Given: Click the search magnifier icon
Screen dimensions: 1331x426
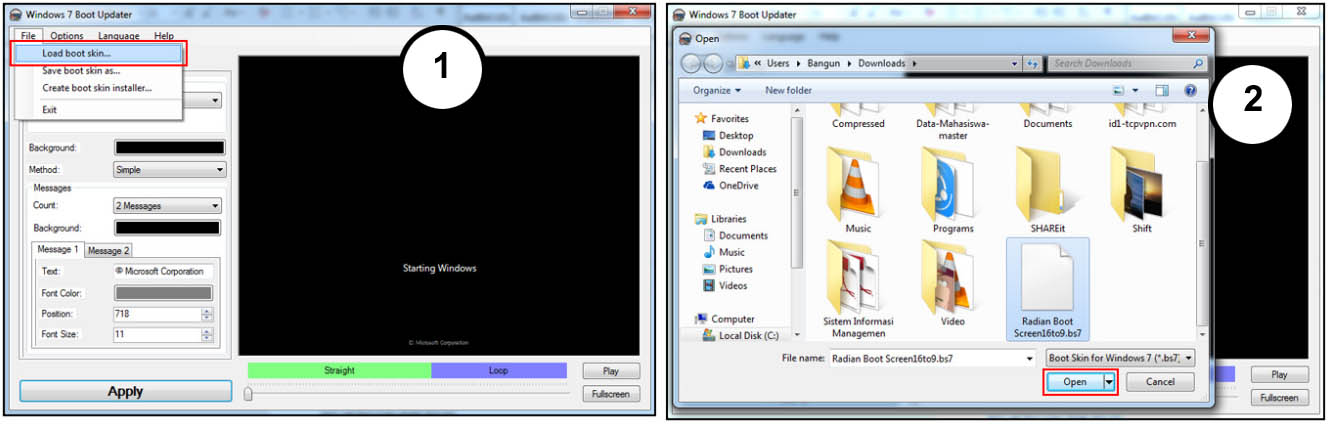Looking at the screenshot, I should click(x=1198, y=63).
